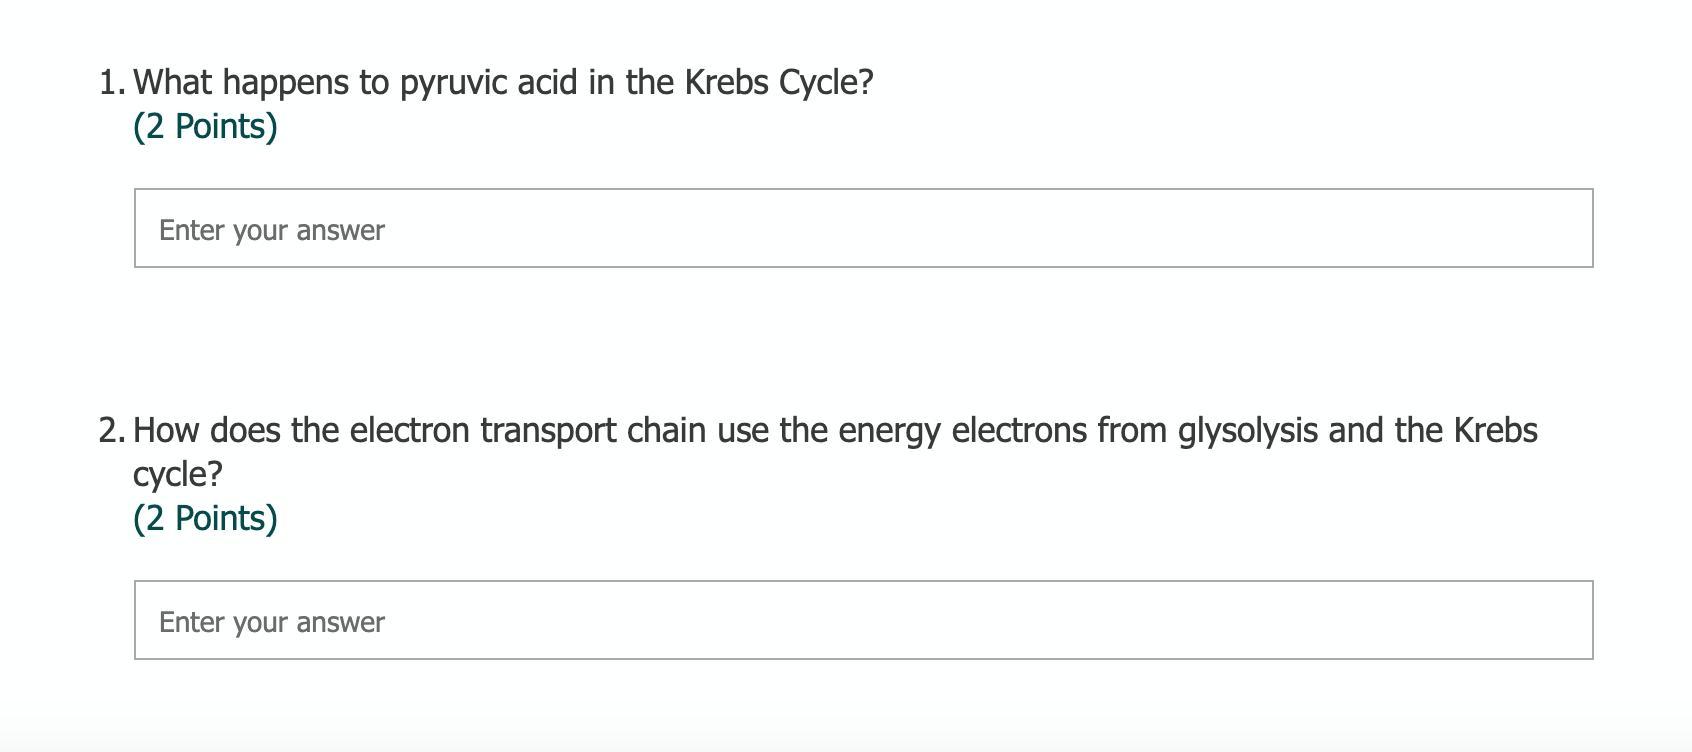Viewport: 1692px width, 752px height.
Task: Click "(2 Points)" label under the pyruvic acid question
Action: coord(205,127)
